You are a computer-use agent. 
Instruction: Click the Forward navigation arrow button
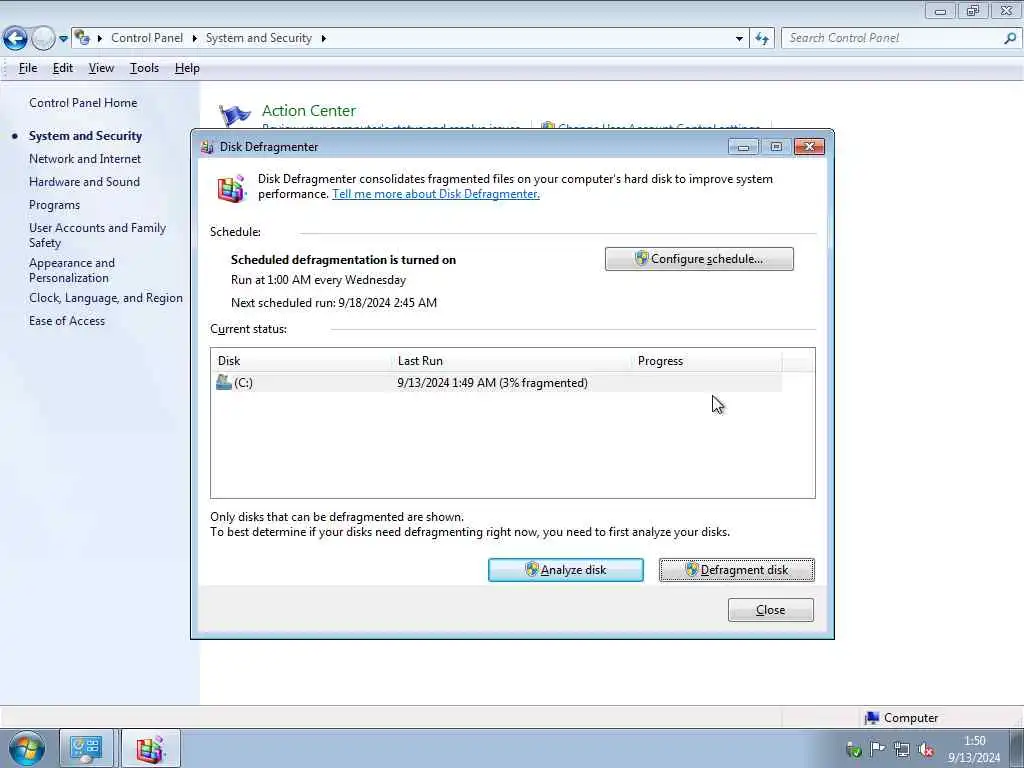pos(43,39)
